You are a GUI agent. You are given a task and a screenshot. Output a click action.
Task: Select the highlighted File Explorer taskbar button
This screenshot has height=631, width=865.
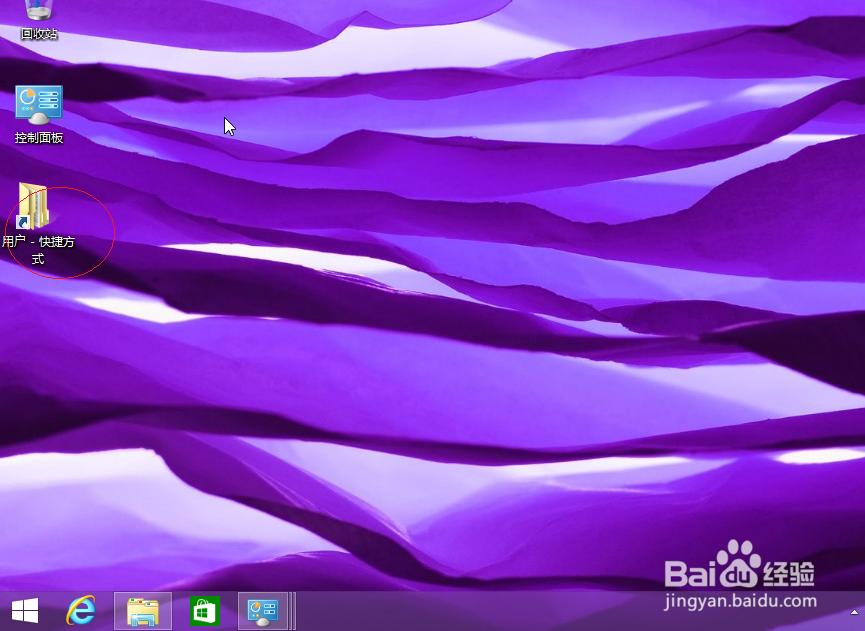pyautogui.click(x=140, y=610)
